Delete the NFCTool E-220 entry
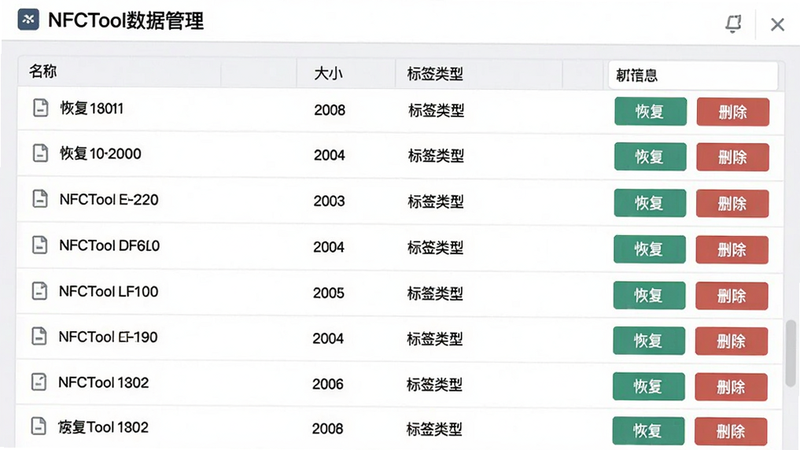 (x=732, y=204)
